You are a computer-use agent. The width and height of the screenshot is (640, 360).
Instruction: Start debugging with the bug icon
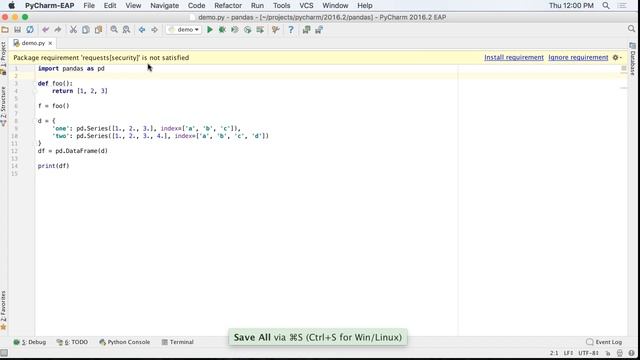(x=222, y=30)
